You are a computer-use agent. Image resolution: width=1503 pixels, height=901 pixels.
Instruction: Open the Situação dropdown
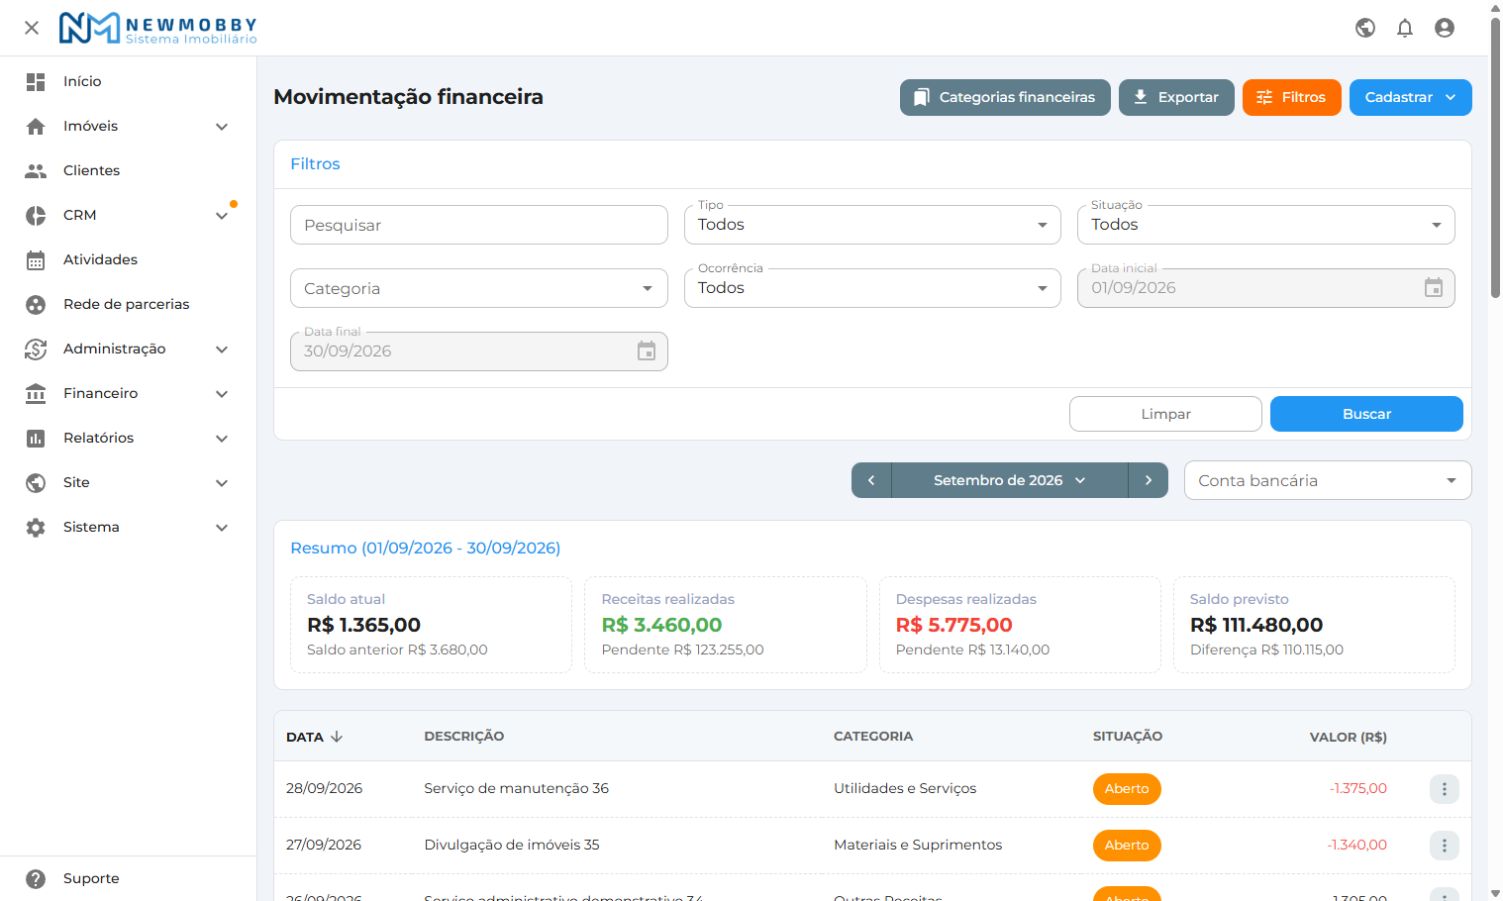tap(1266, 225)
